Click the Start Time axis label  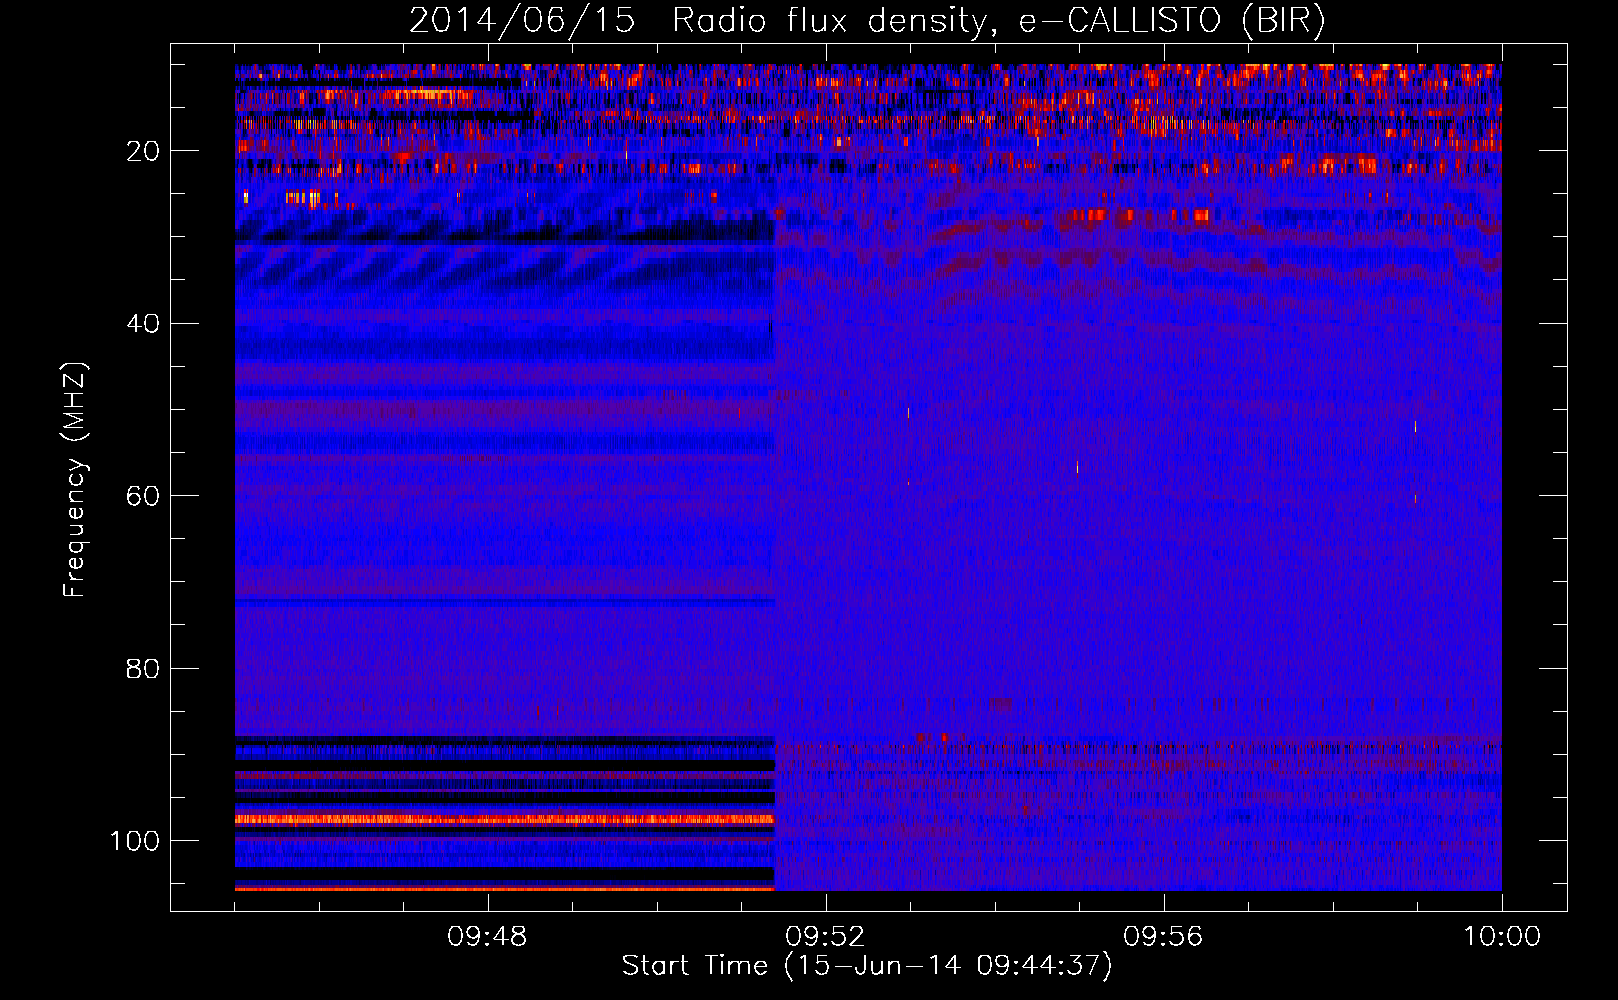[867, 966]
